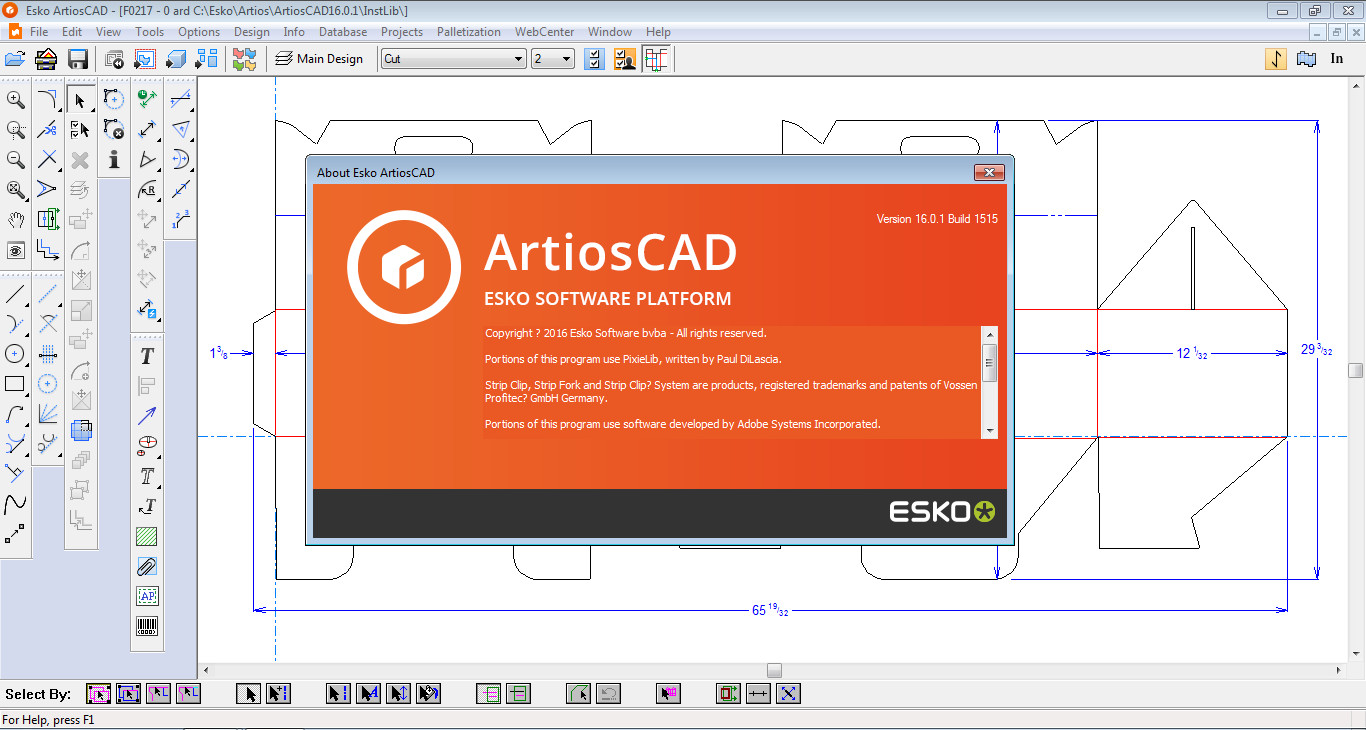Click the For Help, press F1 status text

[48, 720]
